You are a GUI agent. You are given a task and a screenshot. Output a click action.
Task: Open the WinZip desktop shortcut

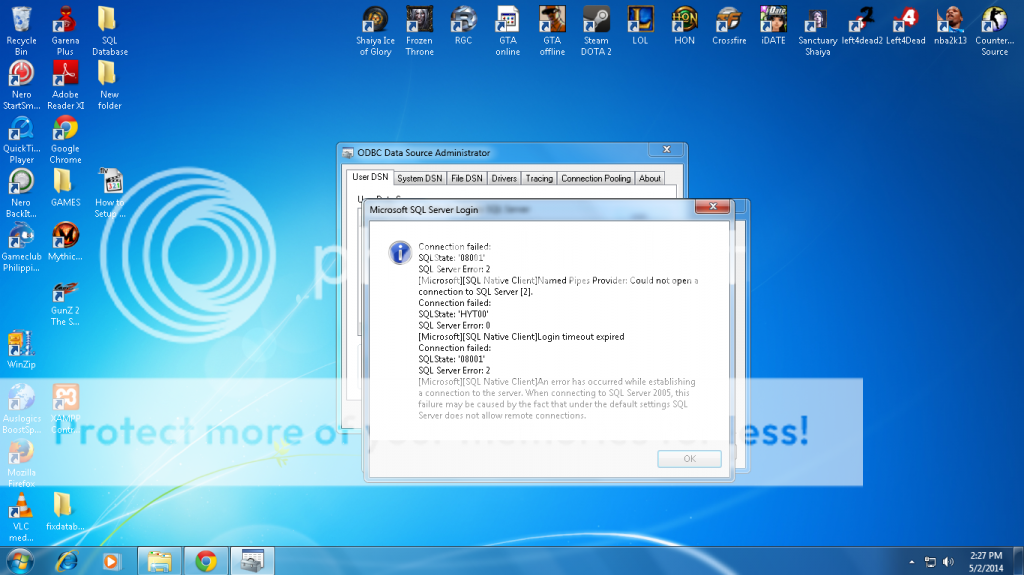pos(21,345)
